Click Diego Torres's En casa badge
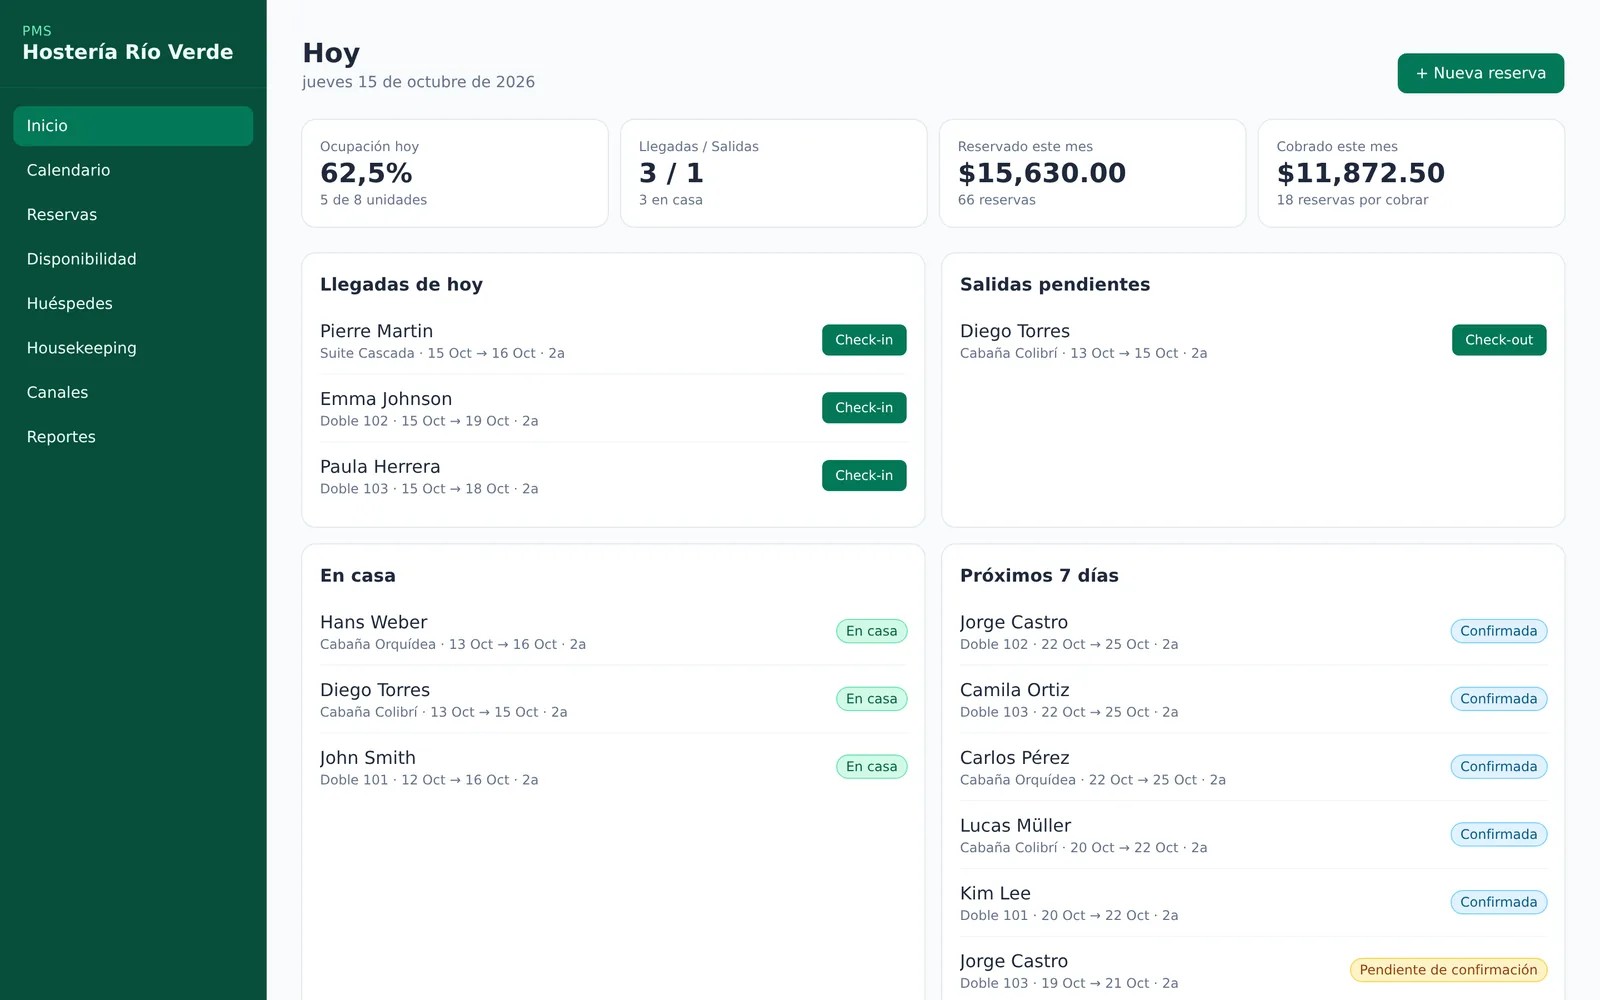The width and height of the screenshot is (1600, 1000). tap(871, 699)
